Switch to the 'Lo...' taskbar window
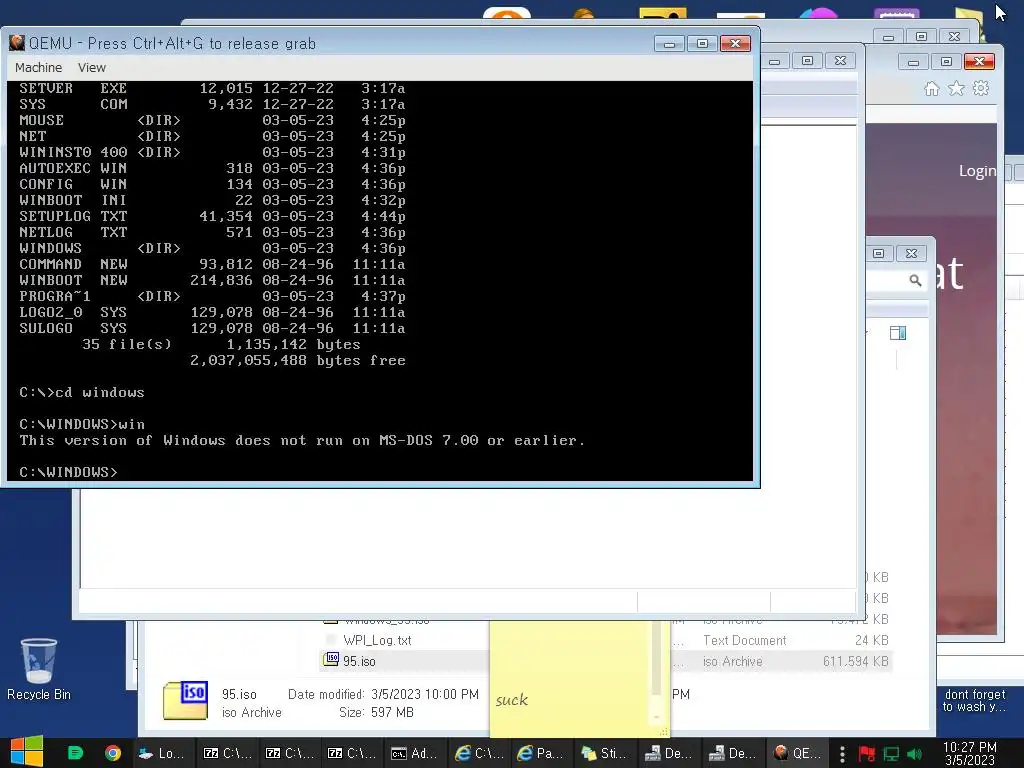1024x768 pixels. [x=162, y=753]
